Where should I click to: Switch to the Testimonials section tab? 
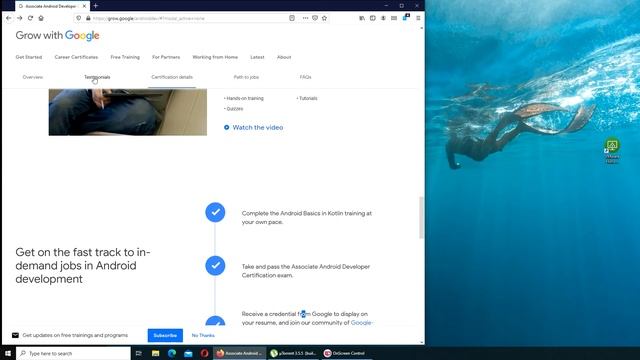coord(97,77)
